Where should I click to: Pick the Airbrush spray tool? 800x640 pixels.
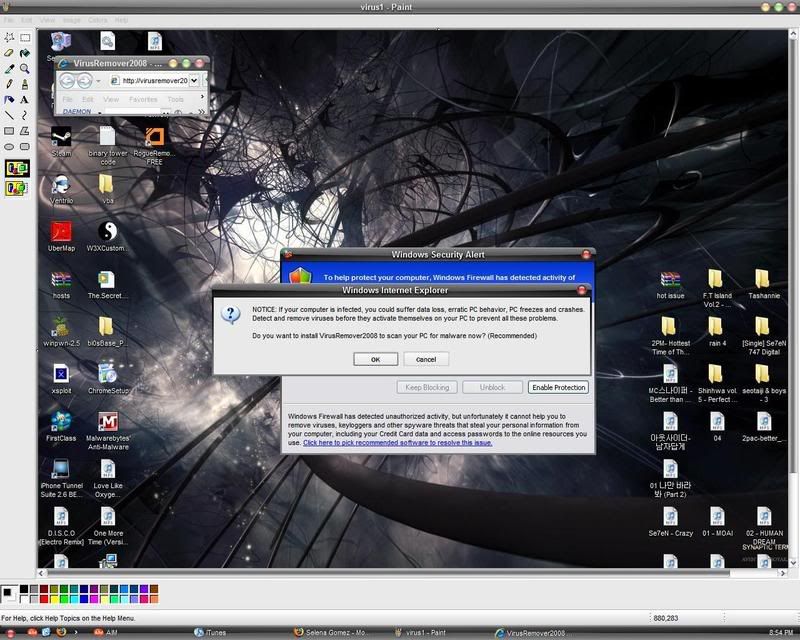pos(9,100)
